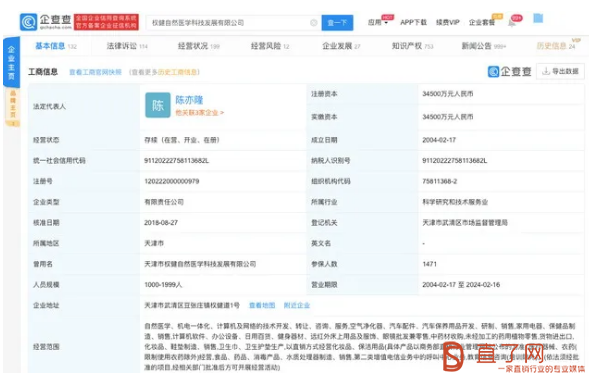The width and height of the screenshot is (589, 378).
Task: Switch to the 基本信息 tab
Action: point(56,46)
